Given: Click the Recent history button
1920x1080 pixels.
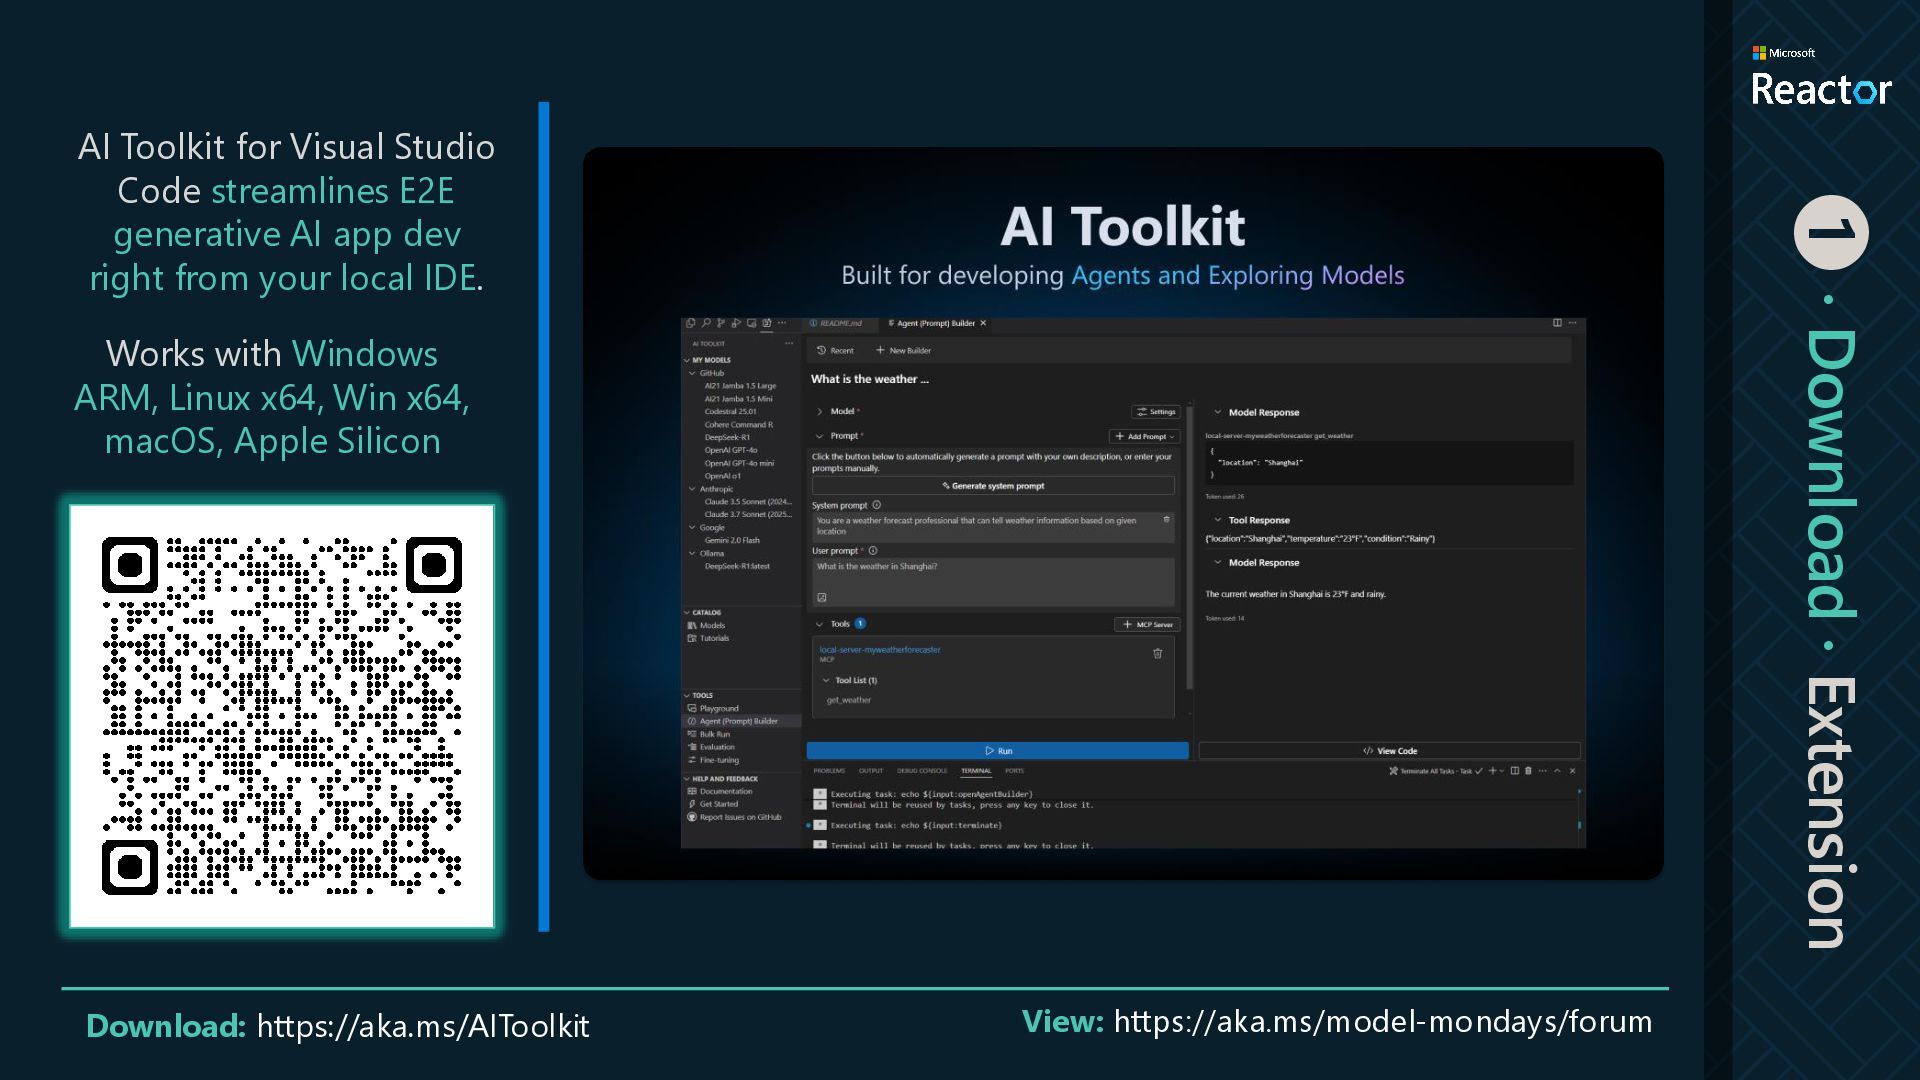Looking at the screenshot, I should coord(835,351).
